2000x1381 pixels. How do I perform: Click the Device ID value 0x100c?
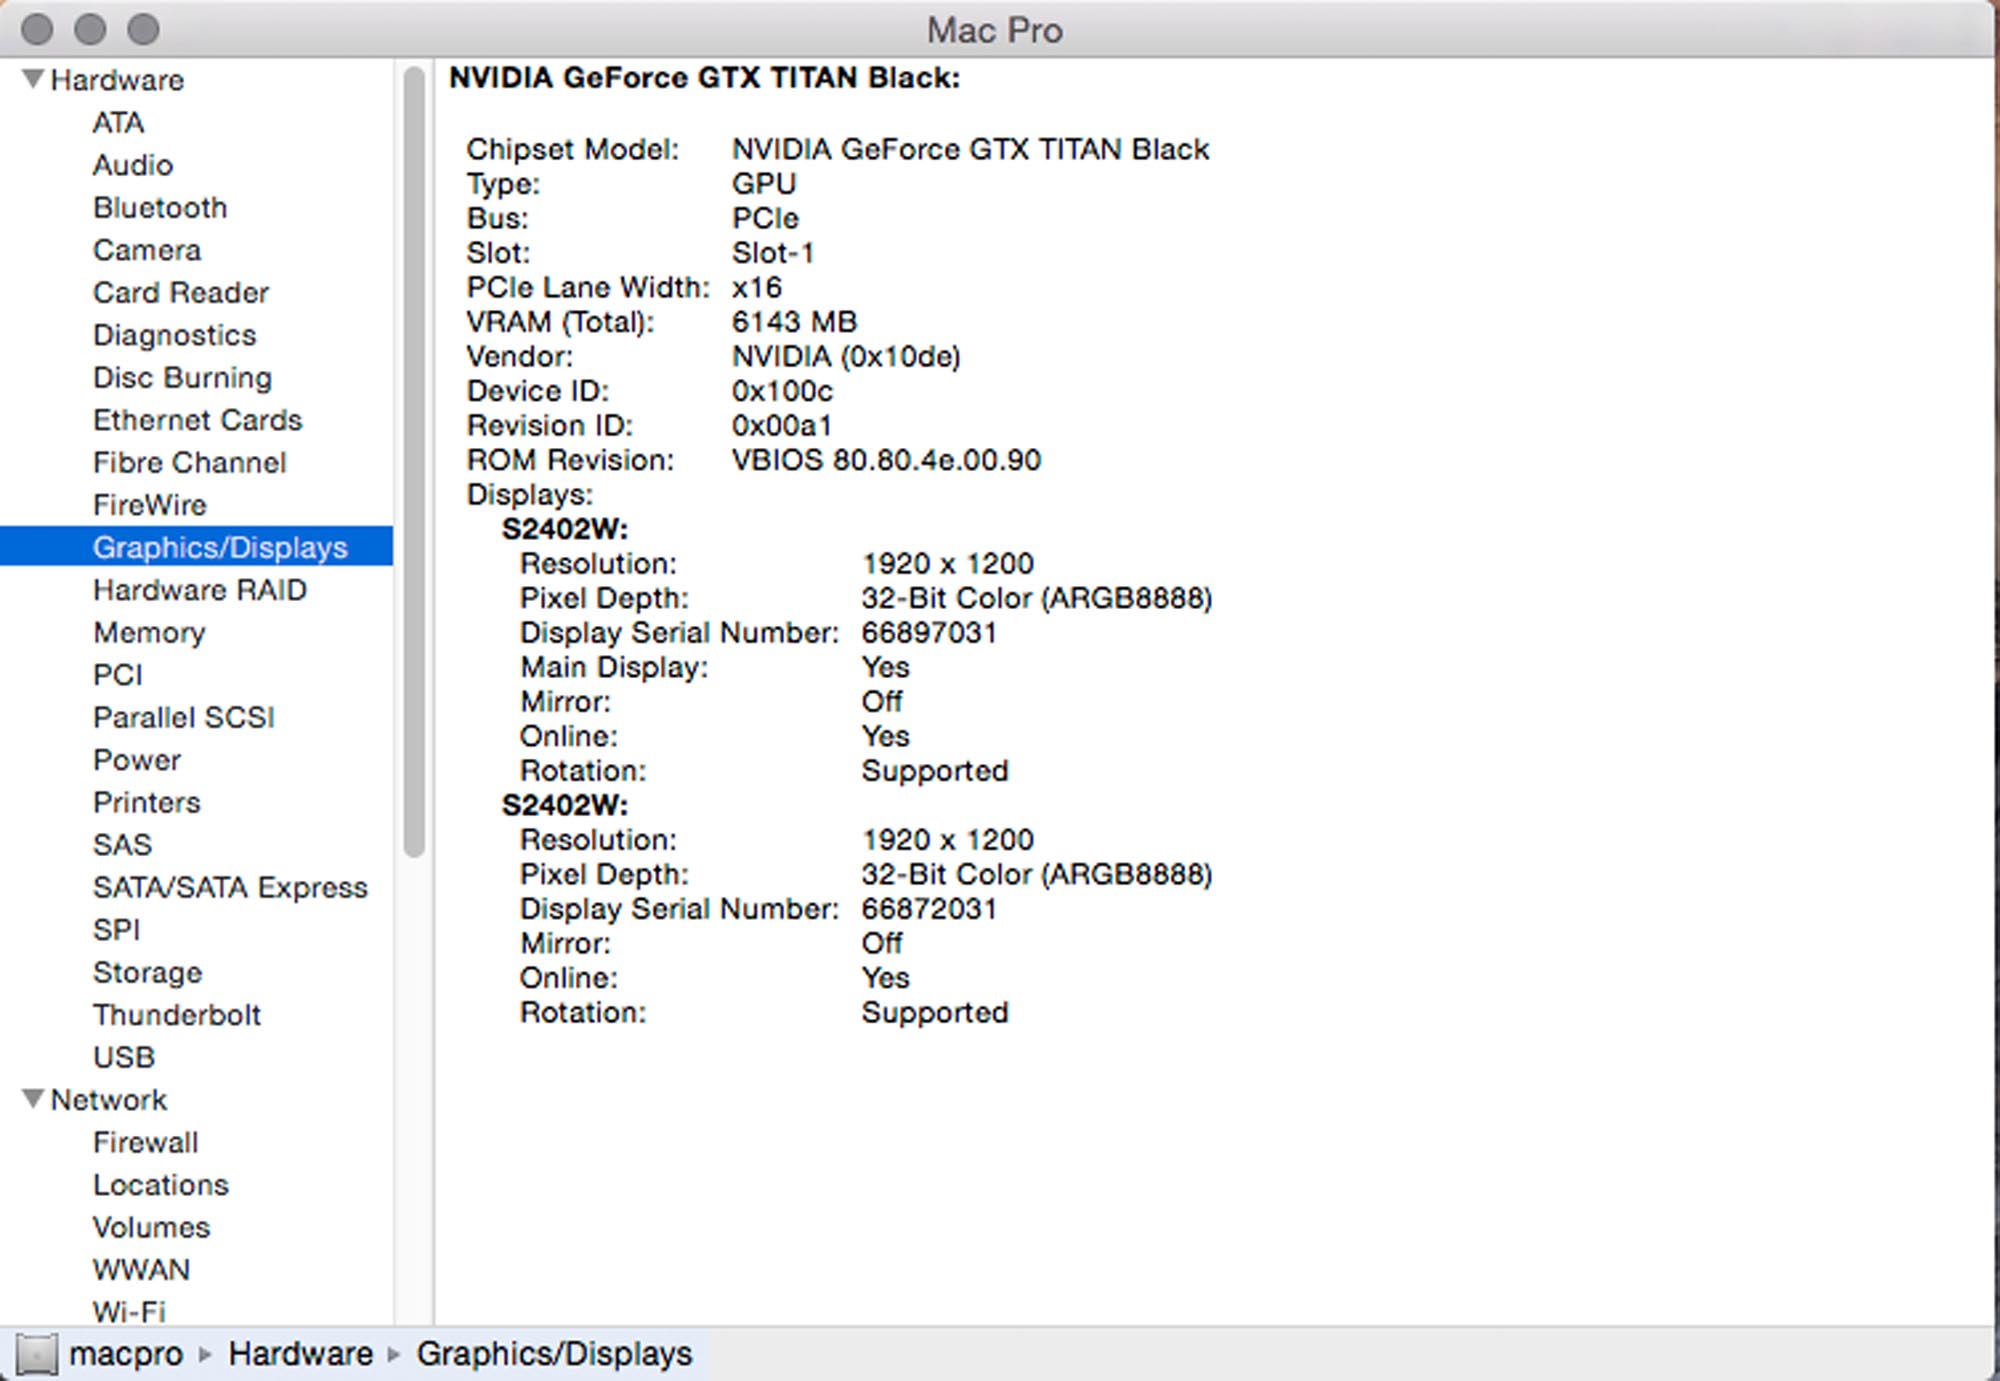coord(782,391)
